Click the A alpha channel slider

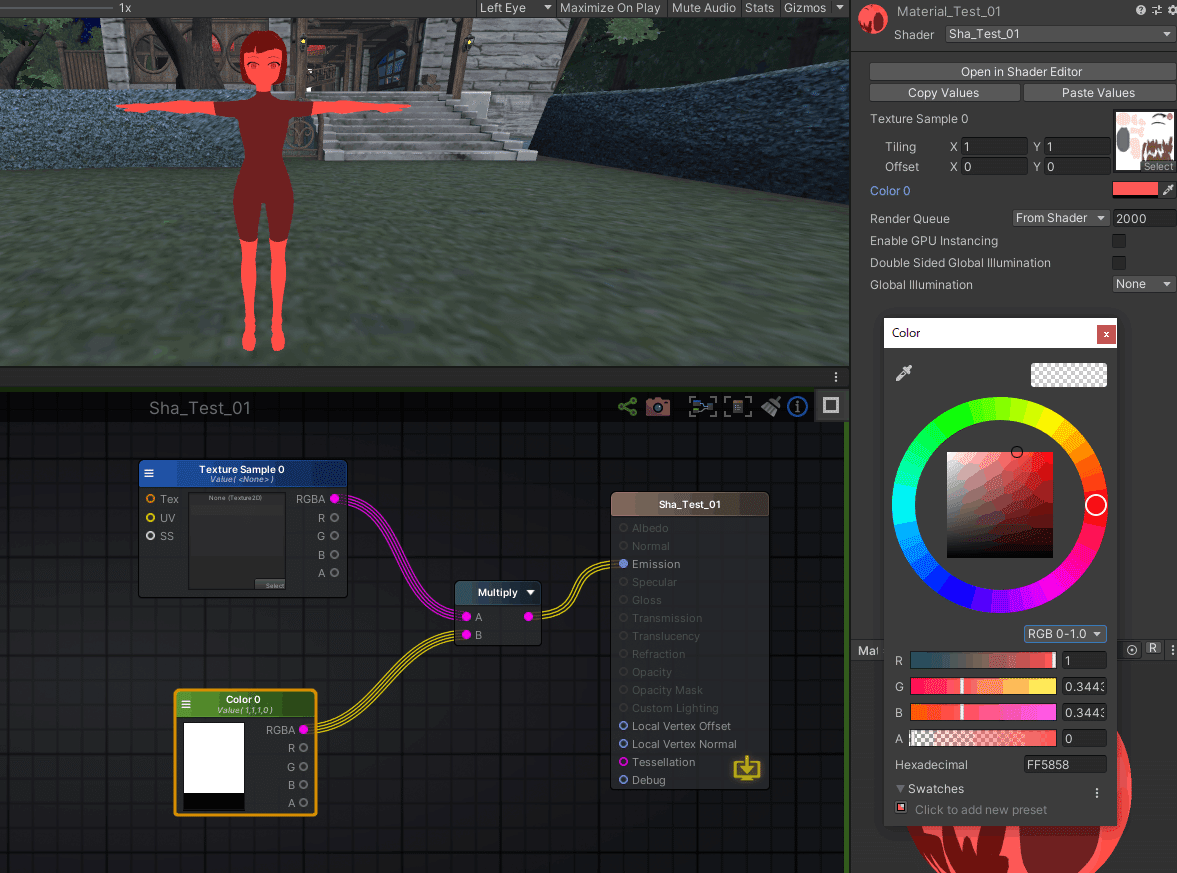[983, 739]
